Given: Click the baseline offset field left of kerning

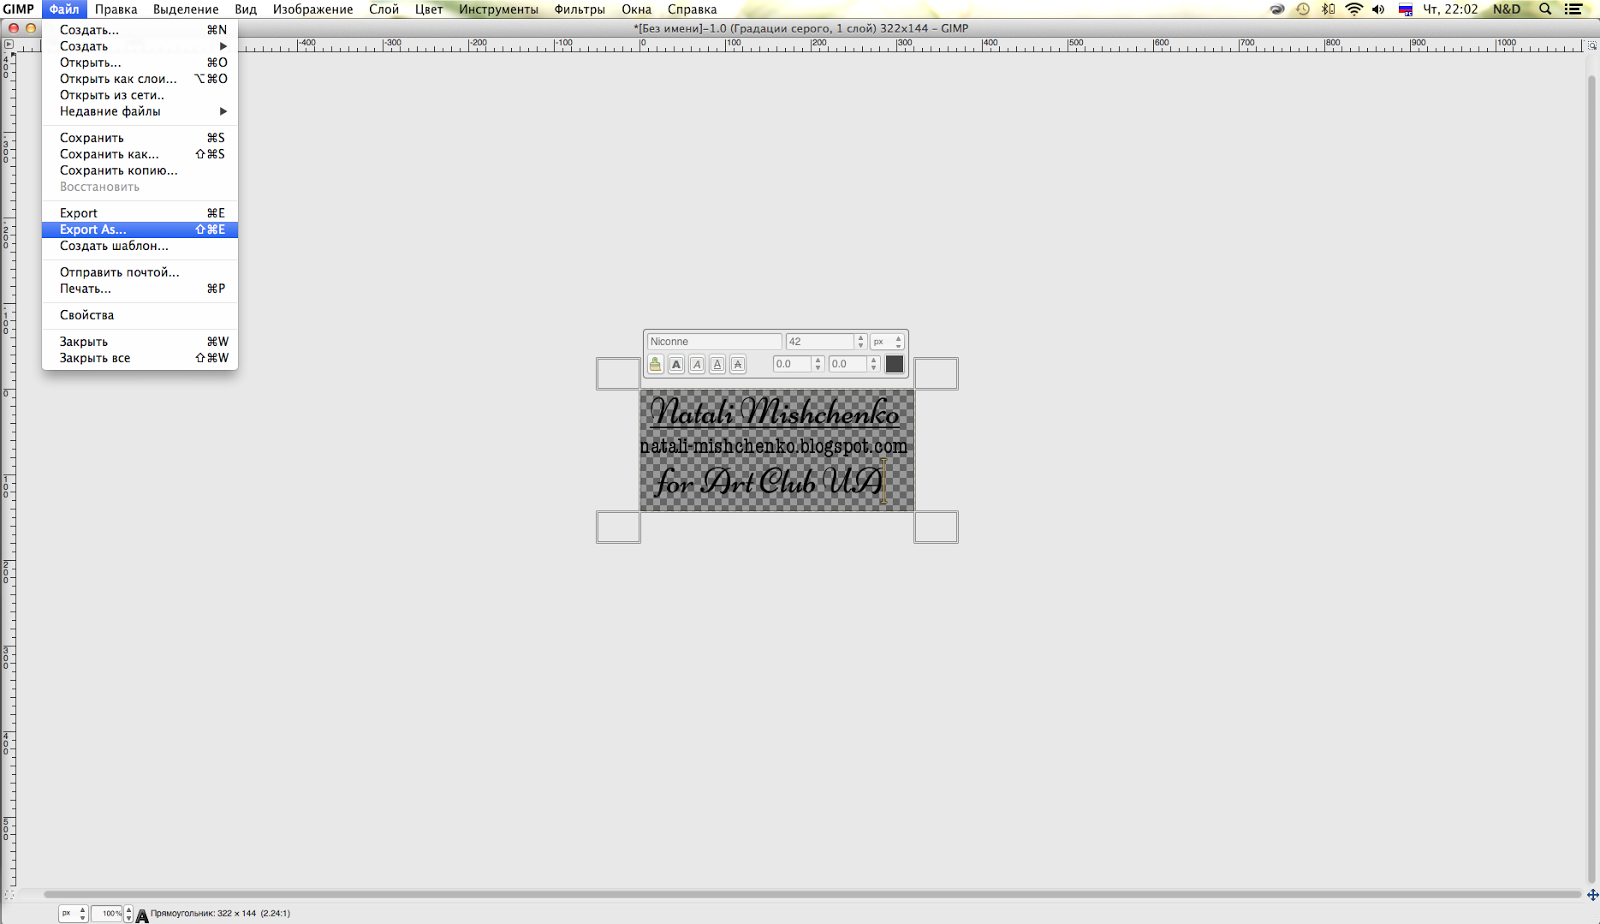Looking at the screenshot, I should click(792, 364).
